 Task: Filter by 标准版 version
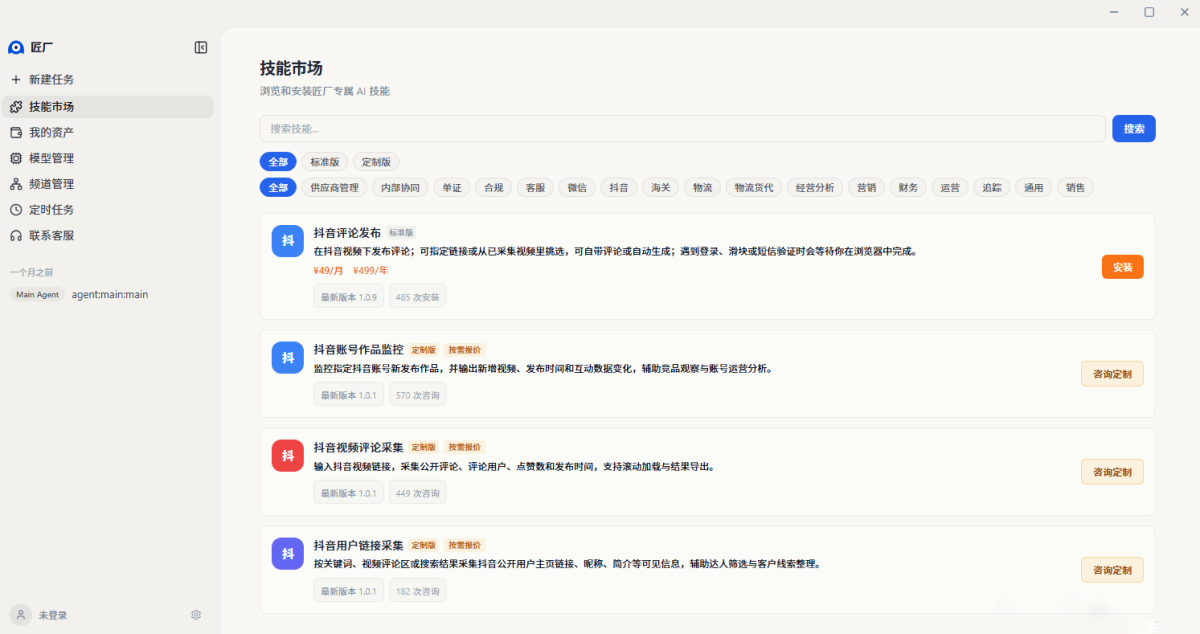(325, 161)
